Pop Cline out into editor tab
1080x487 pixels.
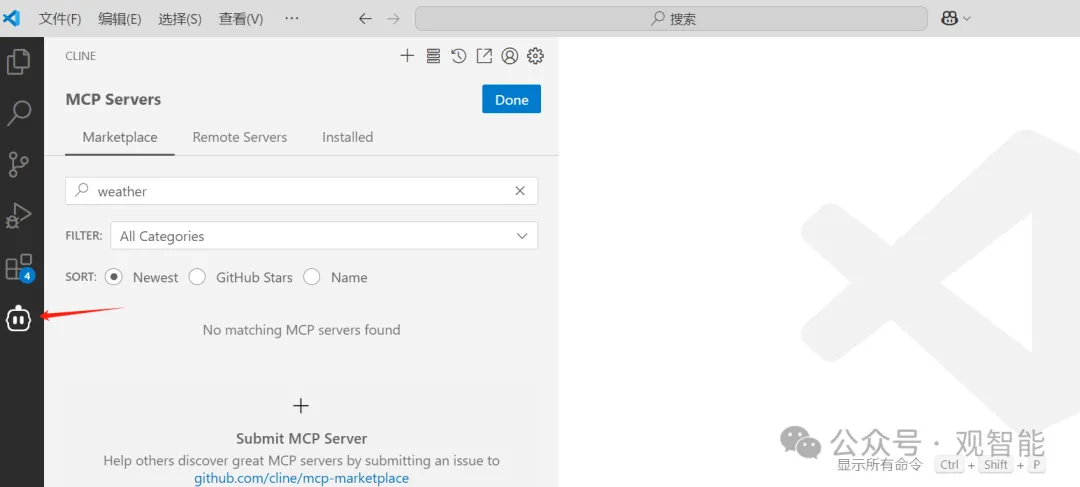click(484, 56)
